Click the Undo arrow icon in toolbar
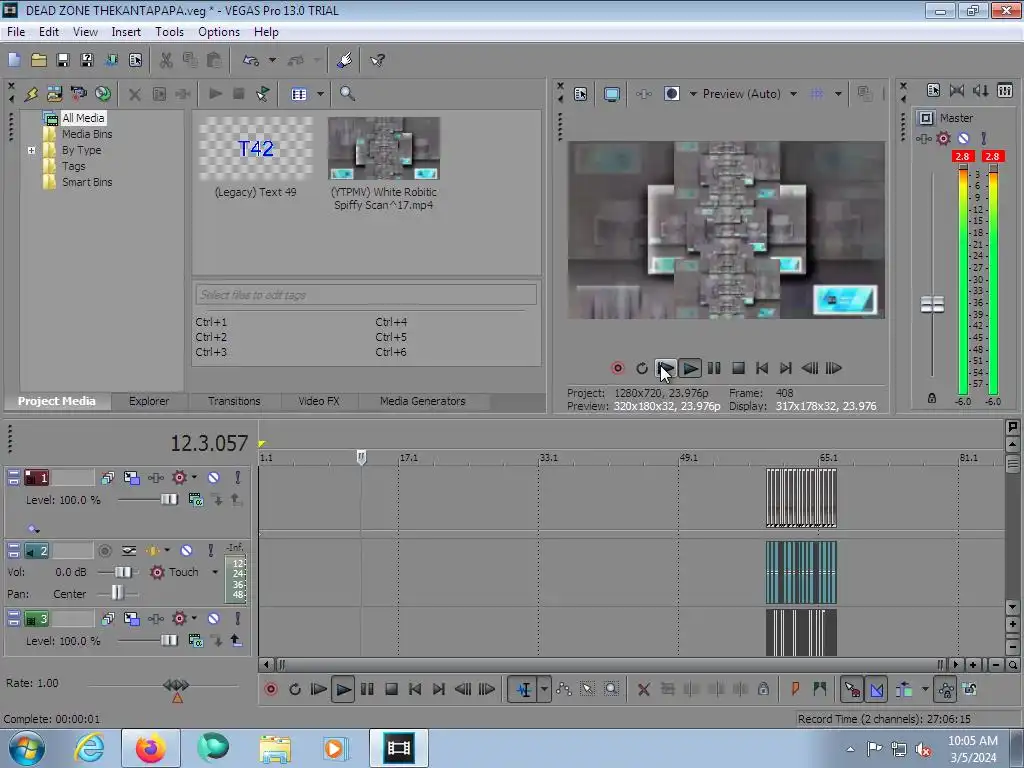The image size is (1024, 768). pyautogui.click(x=251, y=60)
